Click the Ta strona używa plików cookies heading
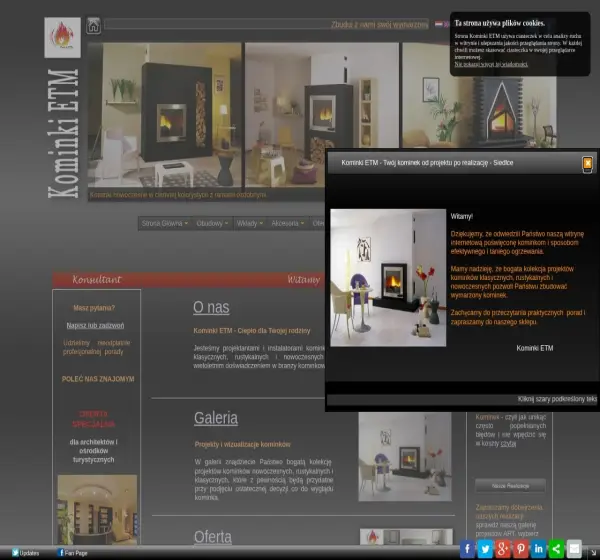The height and width of the screenshot is (560, 600). [499, 23]
